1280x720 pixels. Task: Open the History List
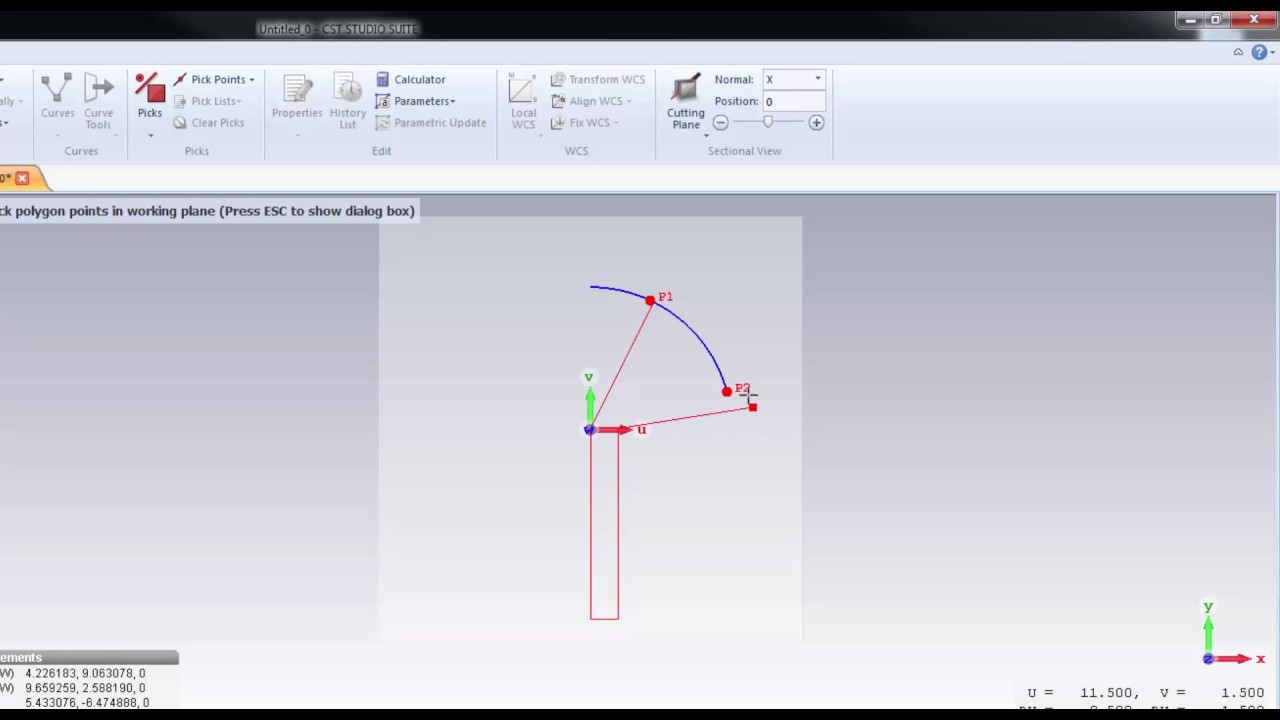(x=347, y=100)
